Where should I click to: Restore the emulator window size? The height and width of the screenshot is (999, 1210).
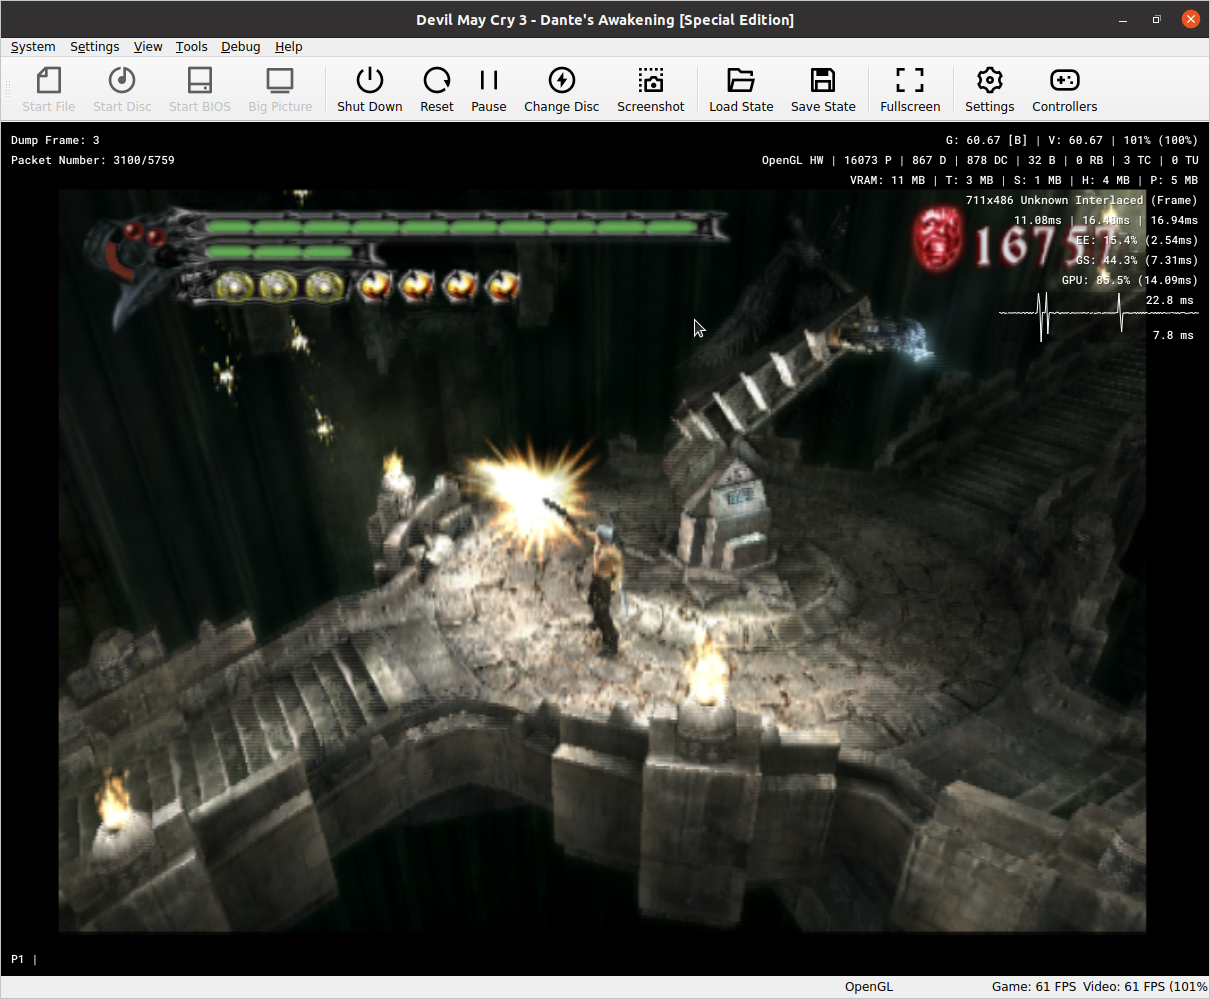coord(1156,19)
